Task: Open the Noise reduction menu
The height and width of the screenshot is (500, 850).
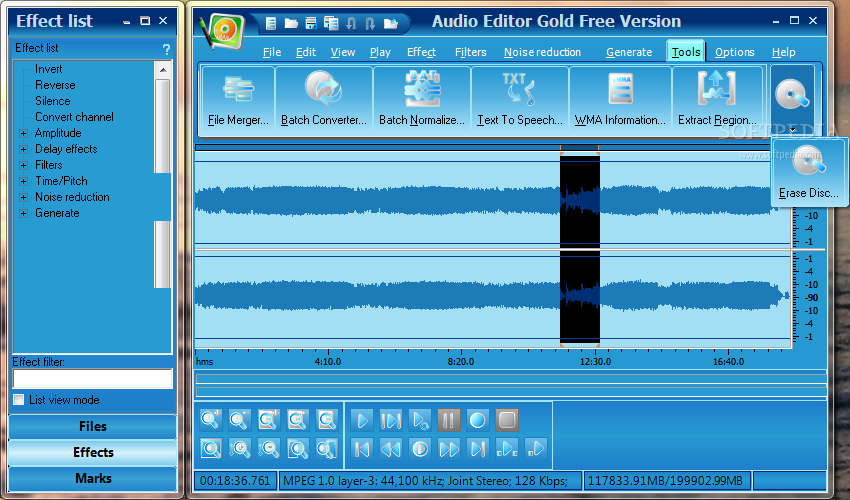Action: [x=542, y=52]
